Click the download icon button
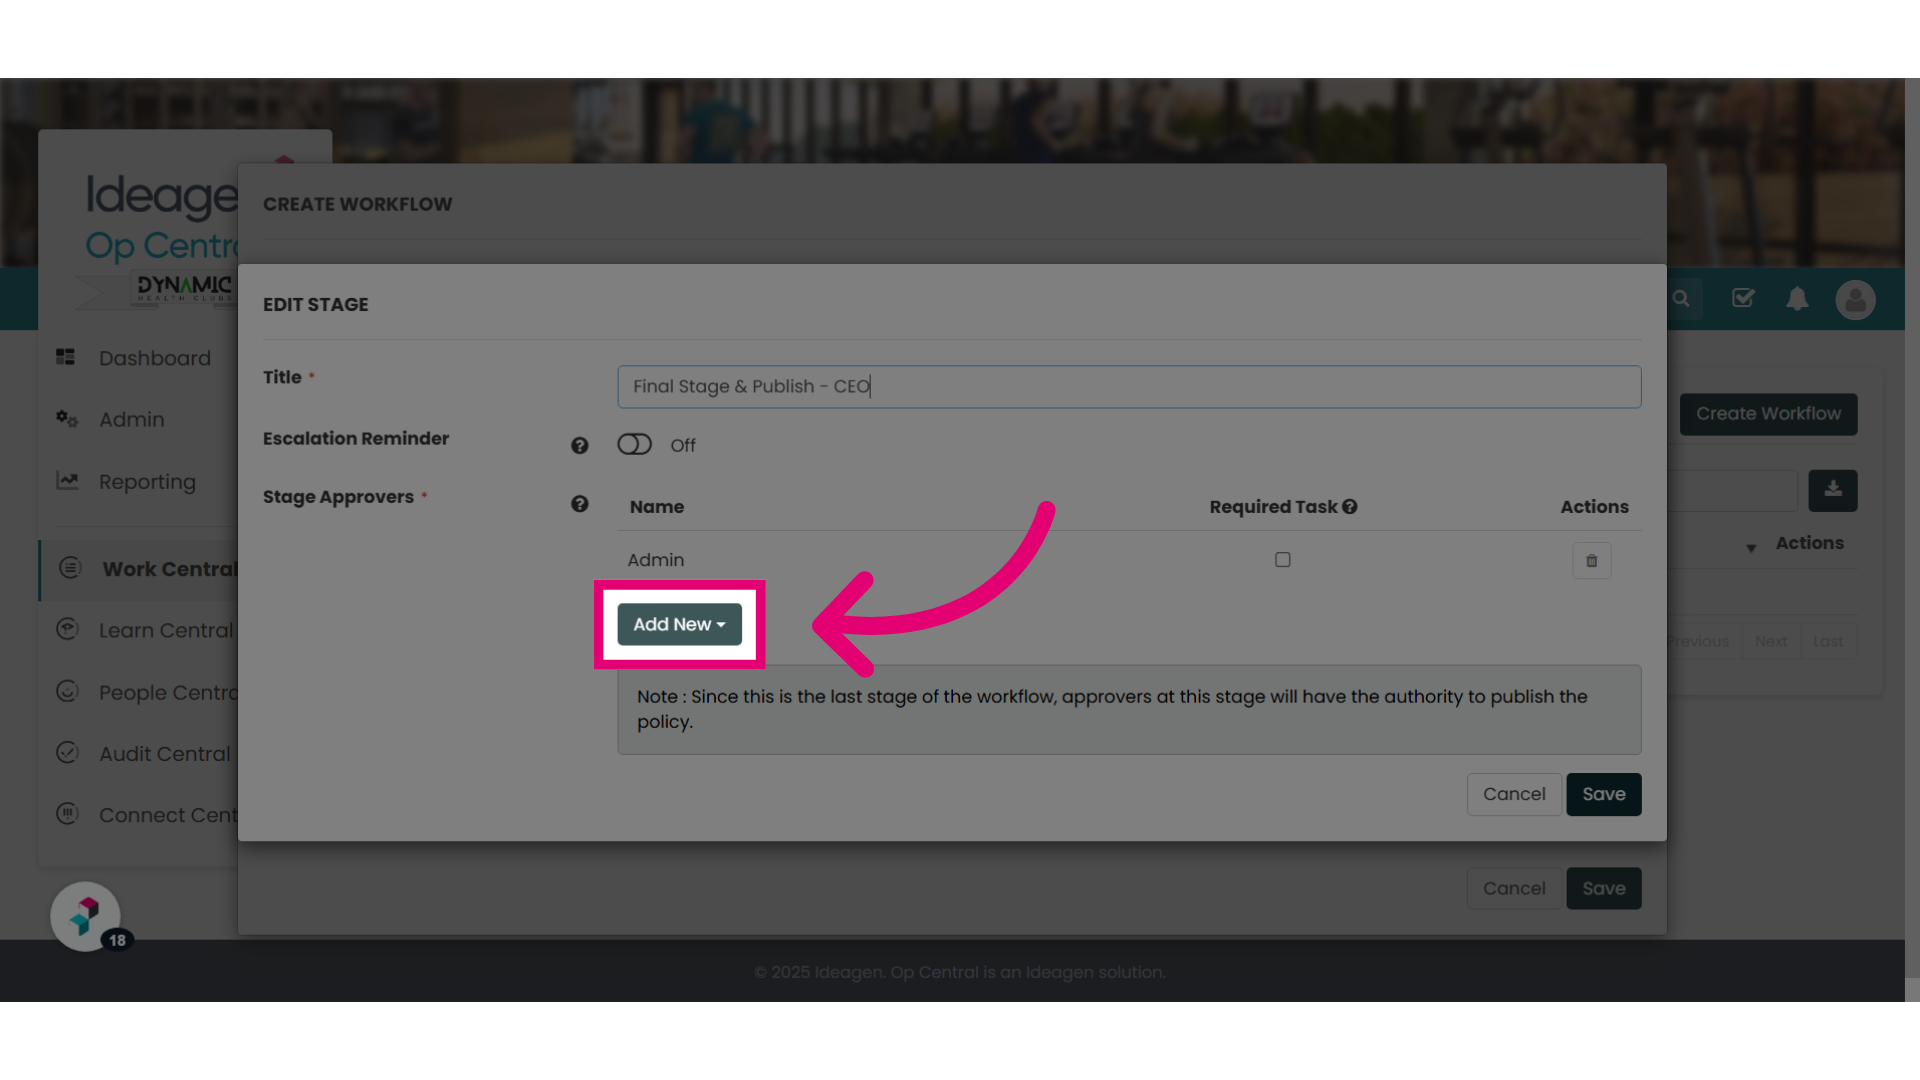The width and height of the screenshot is (1920, 1080). [1832, 490]
